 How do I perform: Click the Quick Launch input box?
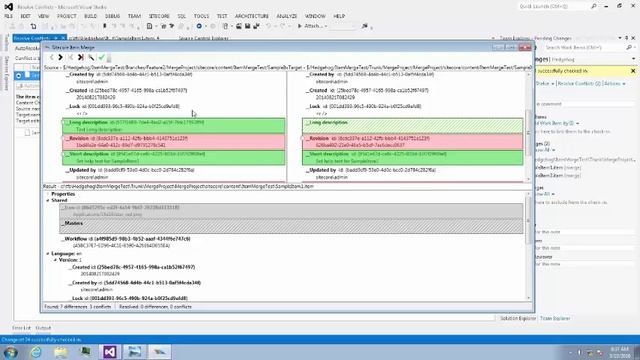pos(553,6)
